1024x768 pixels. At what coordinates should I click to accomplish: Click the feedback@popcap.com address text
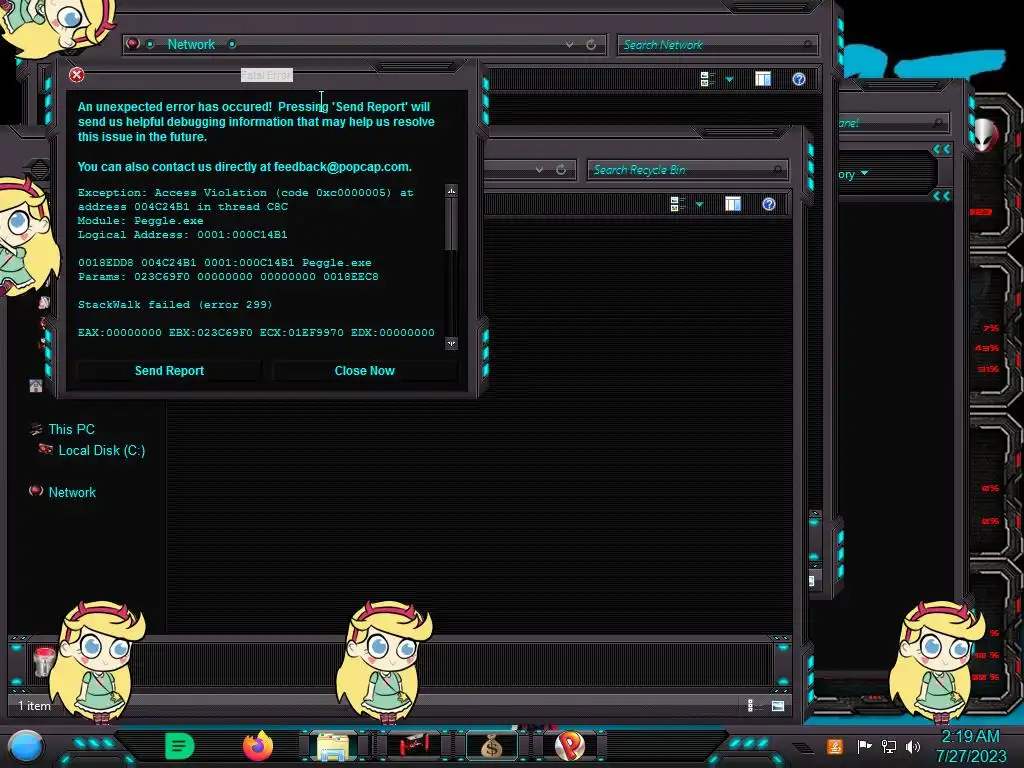point(342,167)
